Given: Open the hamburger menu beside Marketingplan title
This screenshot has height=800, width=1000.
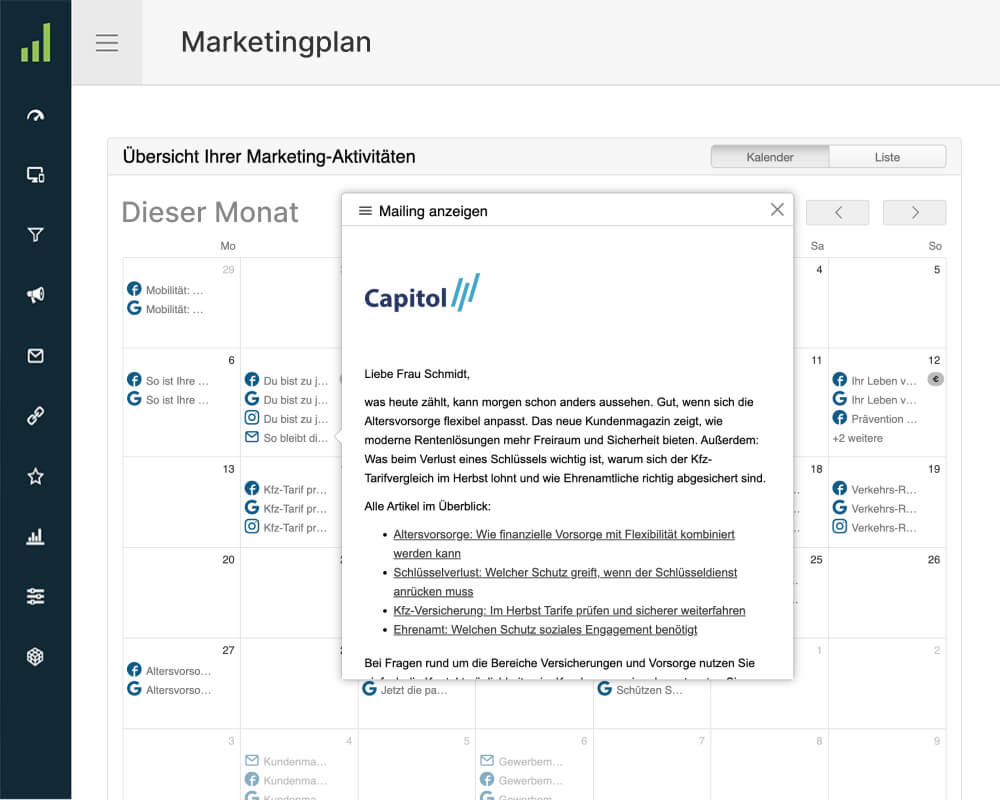Looking at the screenshot, I should 107,42.
